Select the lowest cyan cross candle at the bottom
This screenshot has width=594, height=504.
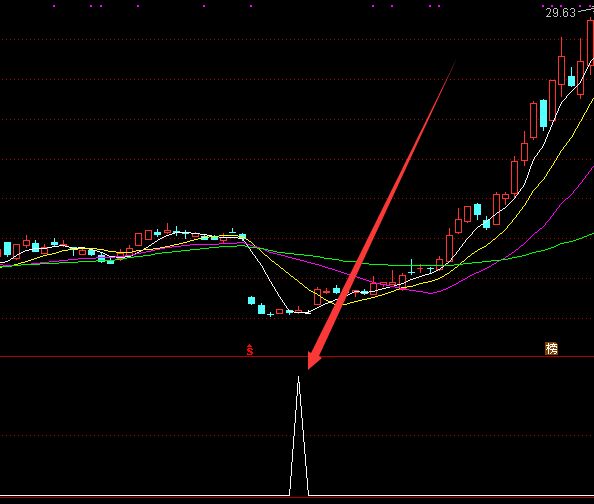pyautogui.click(x=270, y=314)
